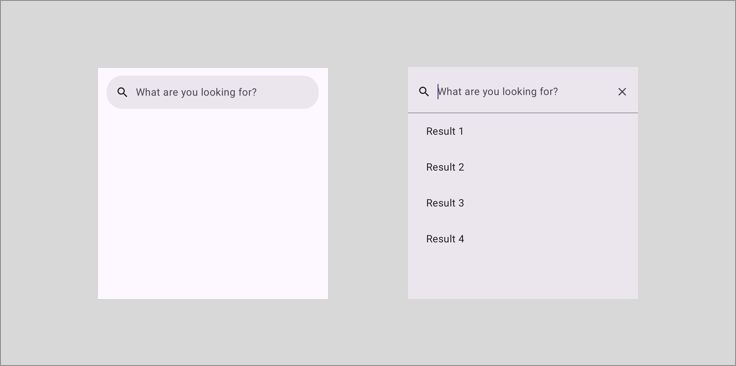Image resolution: width=736 pixels, height=366 pixels.
Task: Click the blank row space right of Result 3
Action: tap(549, 203)
